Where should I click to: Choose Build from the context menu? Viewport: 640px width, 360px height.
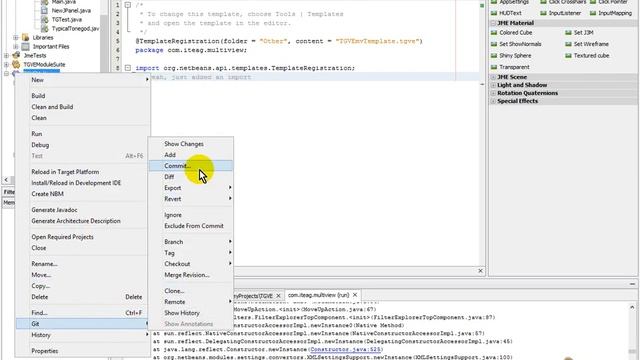point(83,96)
